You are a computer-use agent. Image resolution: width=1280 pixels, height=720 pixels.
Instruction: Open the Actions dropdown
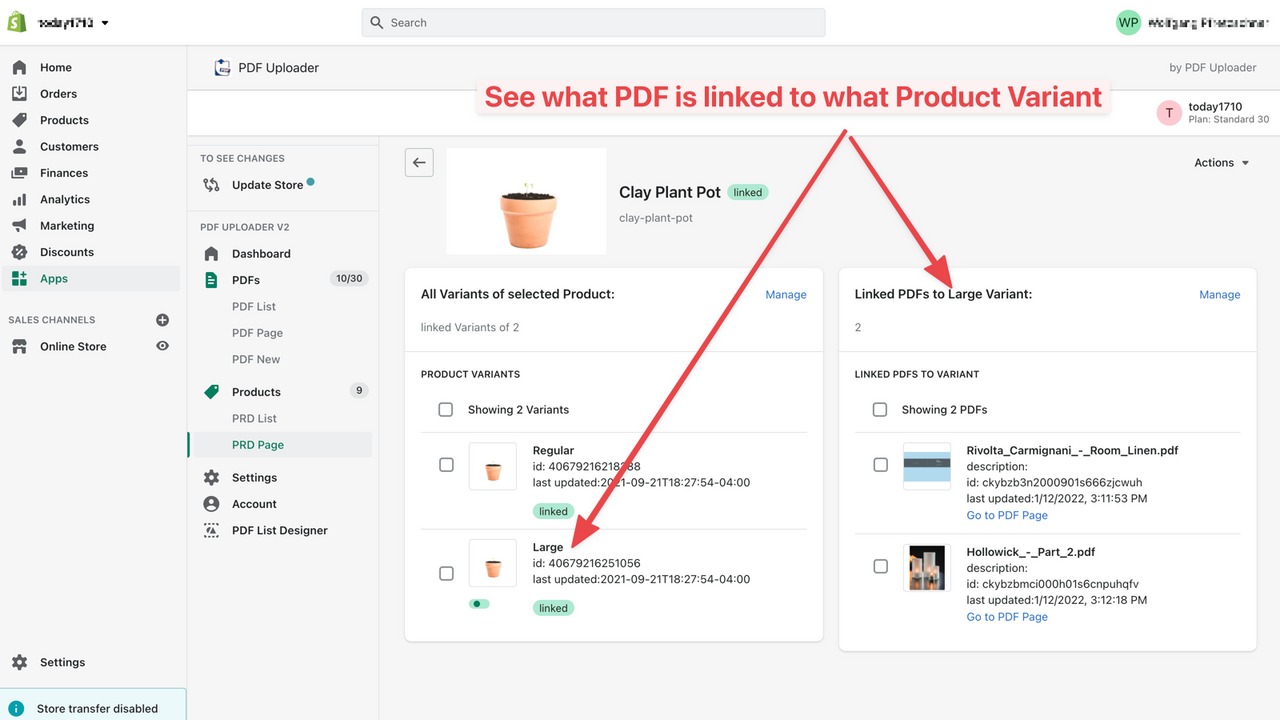coord(1220,162)
